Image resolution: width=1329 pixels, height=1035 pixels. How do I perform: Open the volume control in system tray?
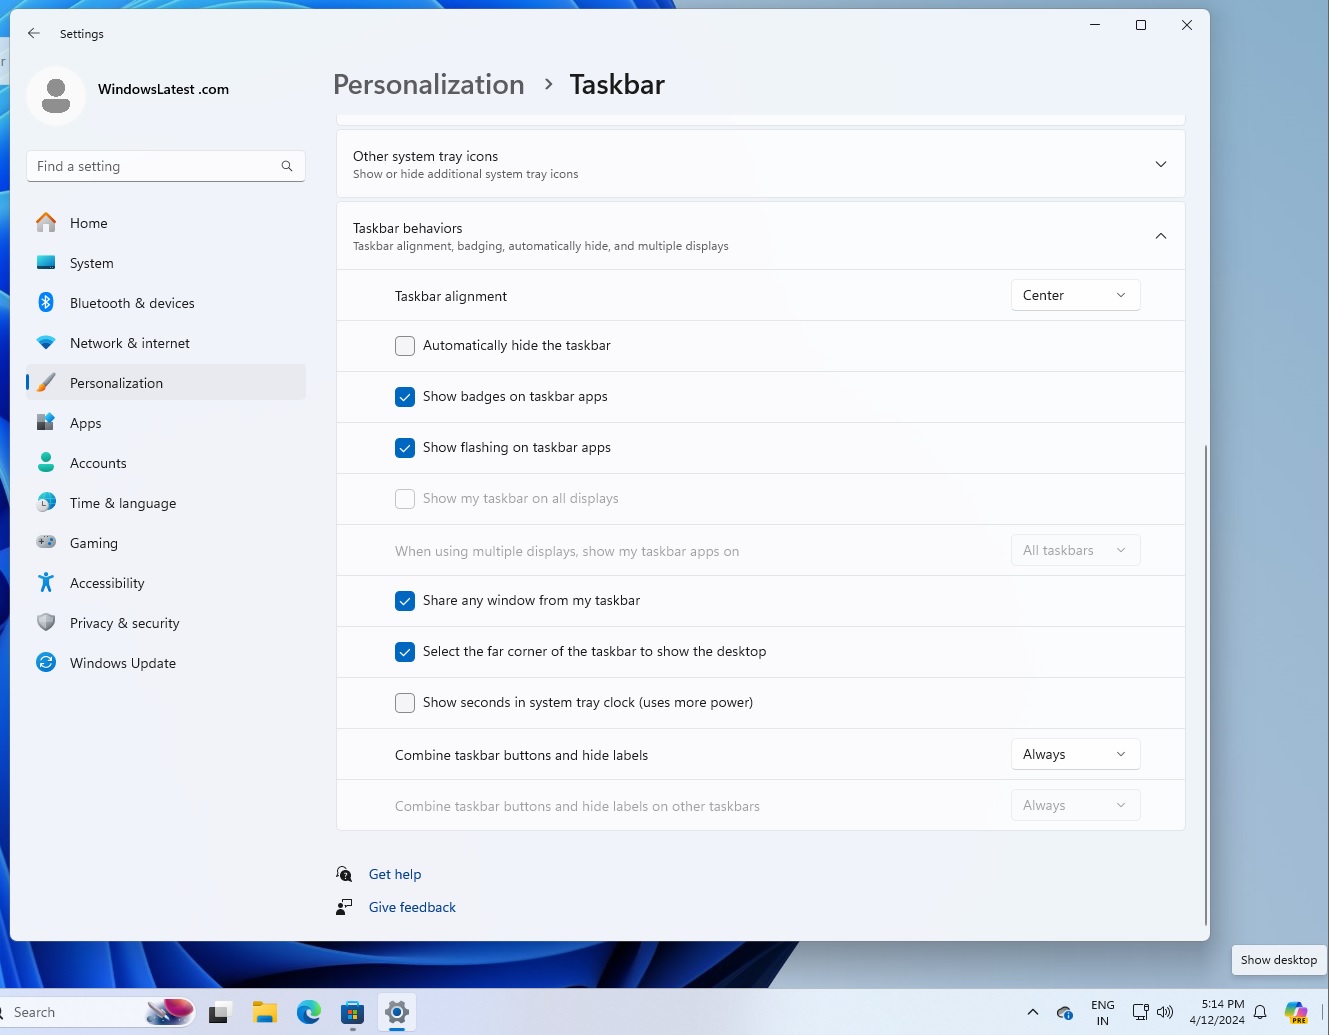point(1165,1011)
